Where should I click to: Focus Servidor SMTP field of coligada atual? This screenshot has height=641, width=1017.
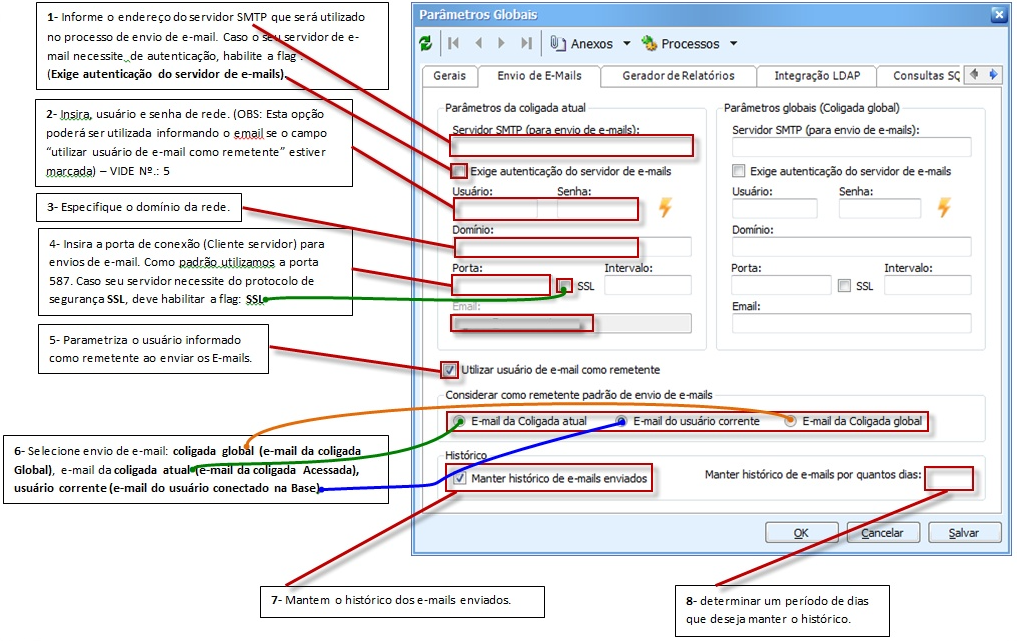point(571,146)
